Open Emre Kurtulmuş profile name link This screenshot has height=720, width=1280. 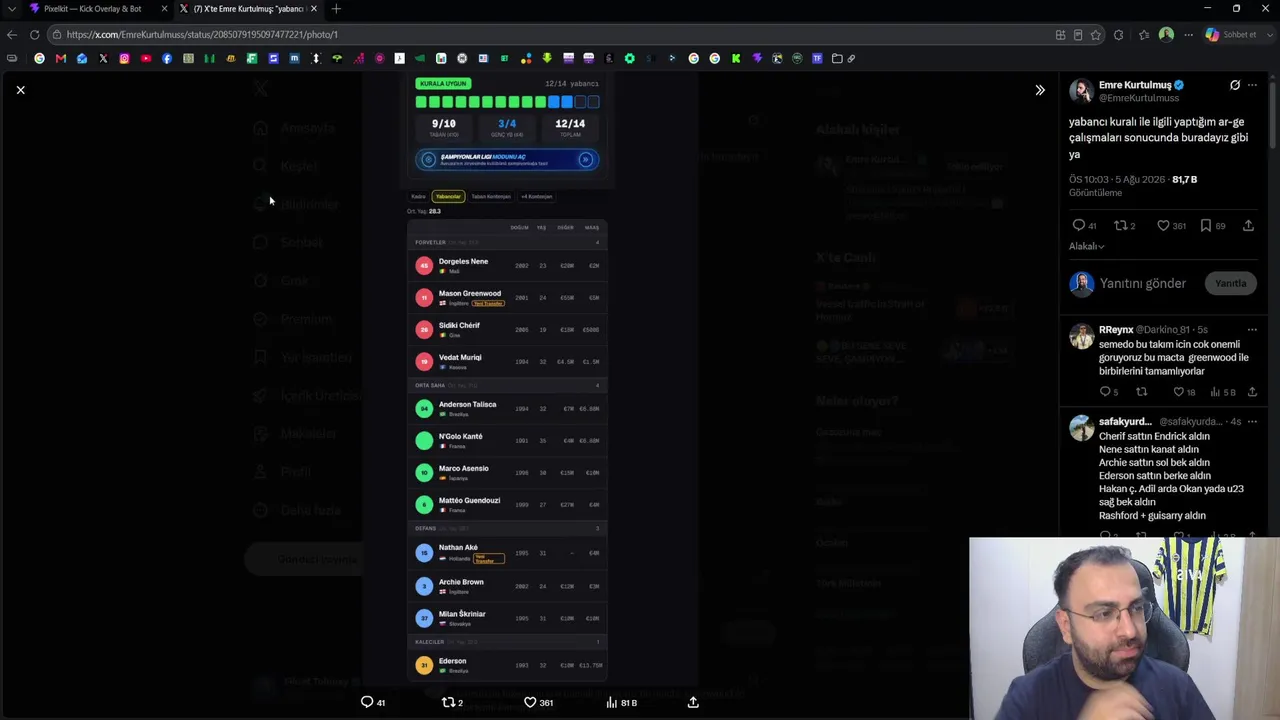(x=1135, y=85)
